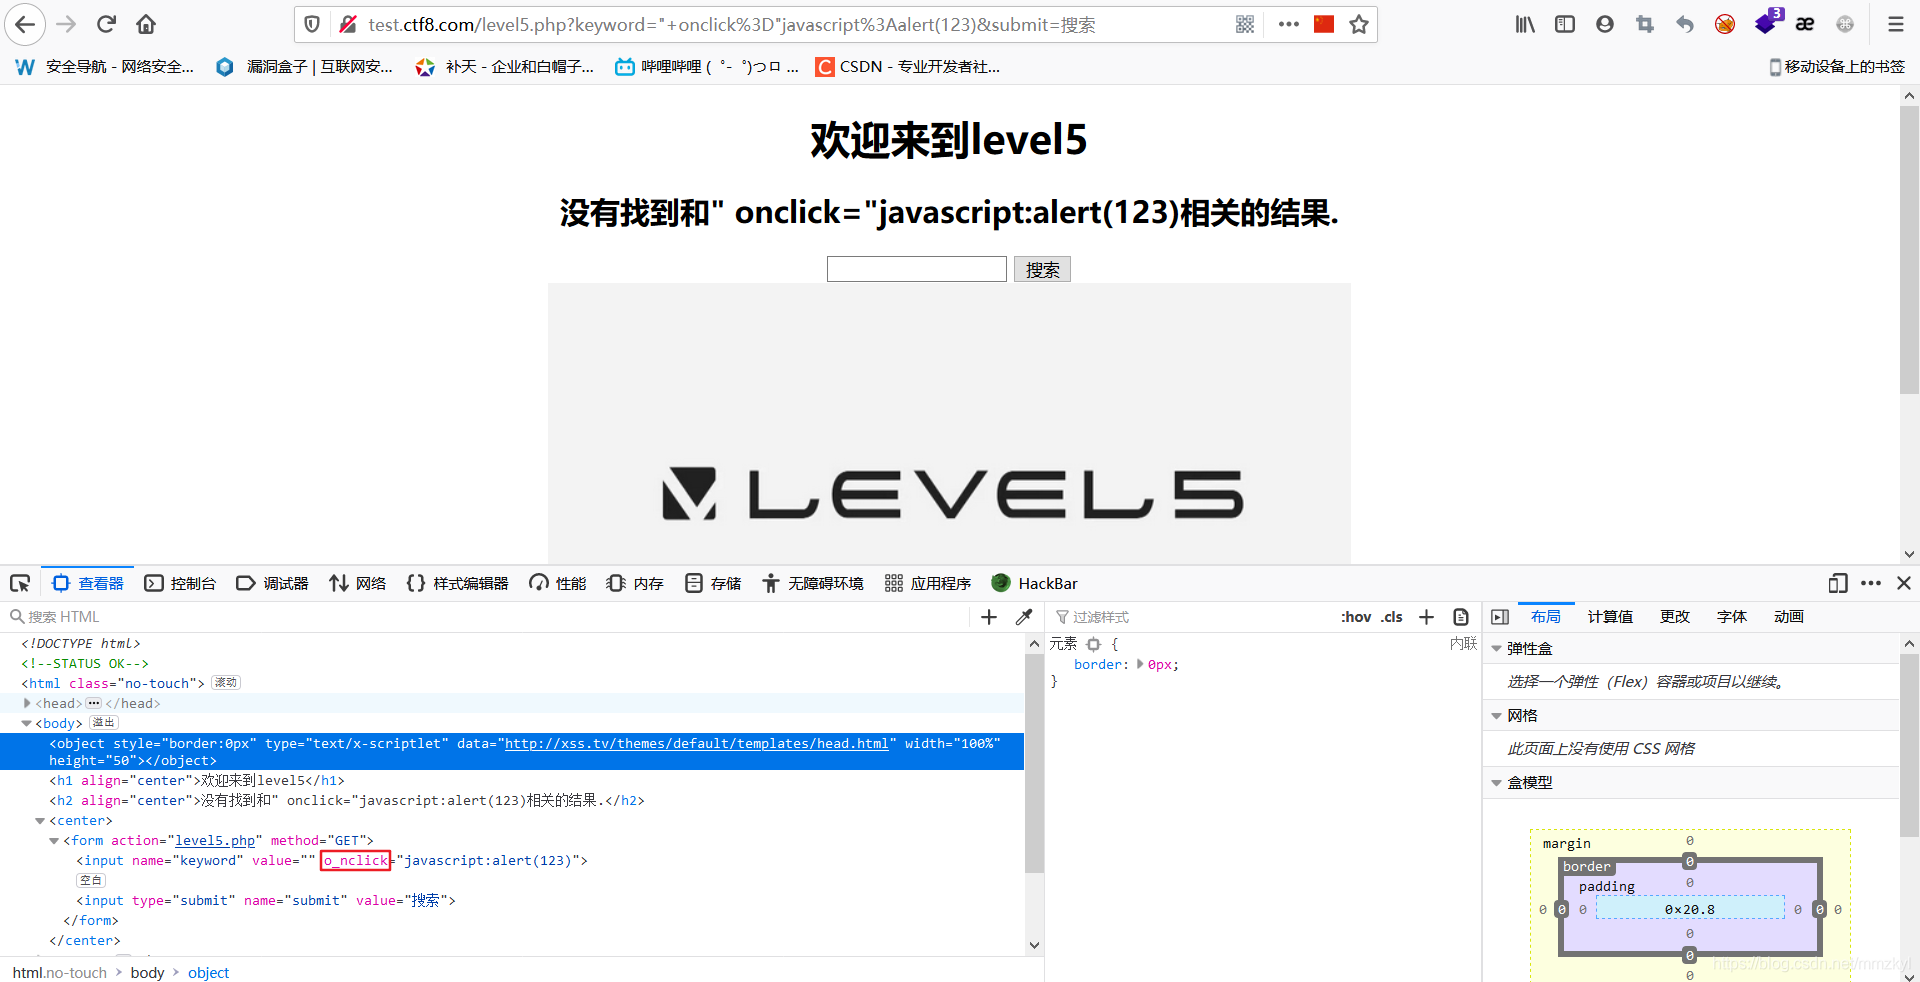Follow the level5.php form action link

coord(215,841)
